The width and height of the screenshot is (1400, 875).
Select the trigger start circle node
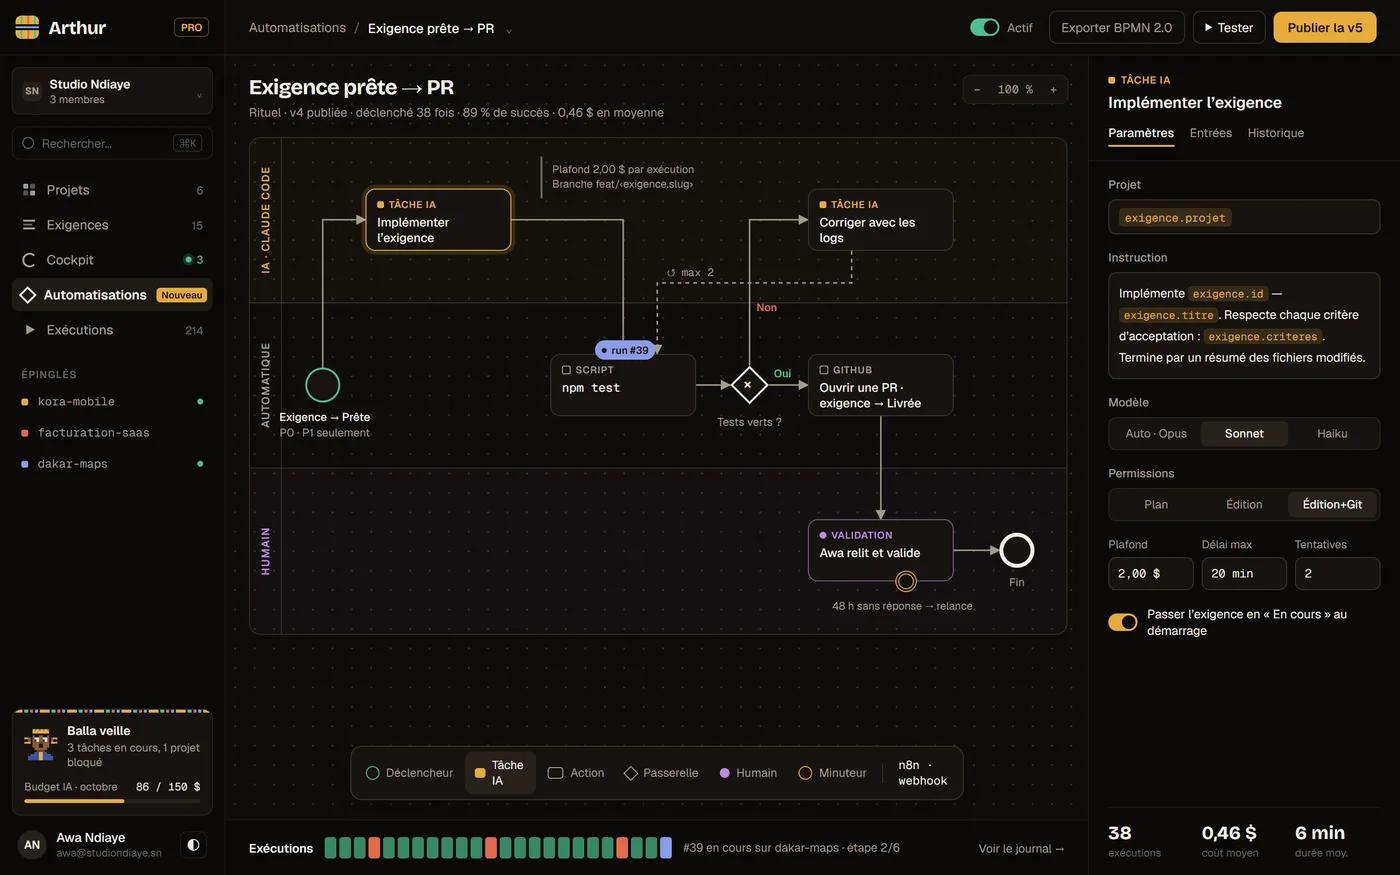[x=322, y=385]
